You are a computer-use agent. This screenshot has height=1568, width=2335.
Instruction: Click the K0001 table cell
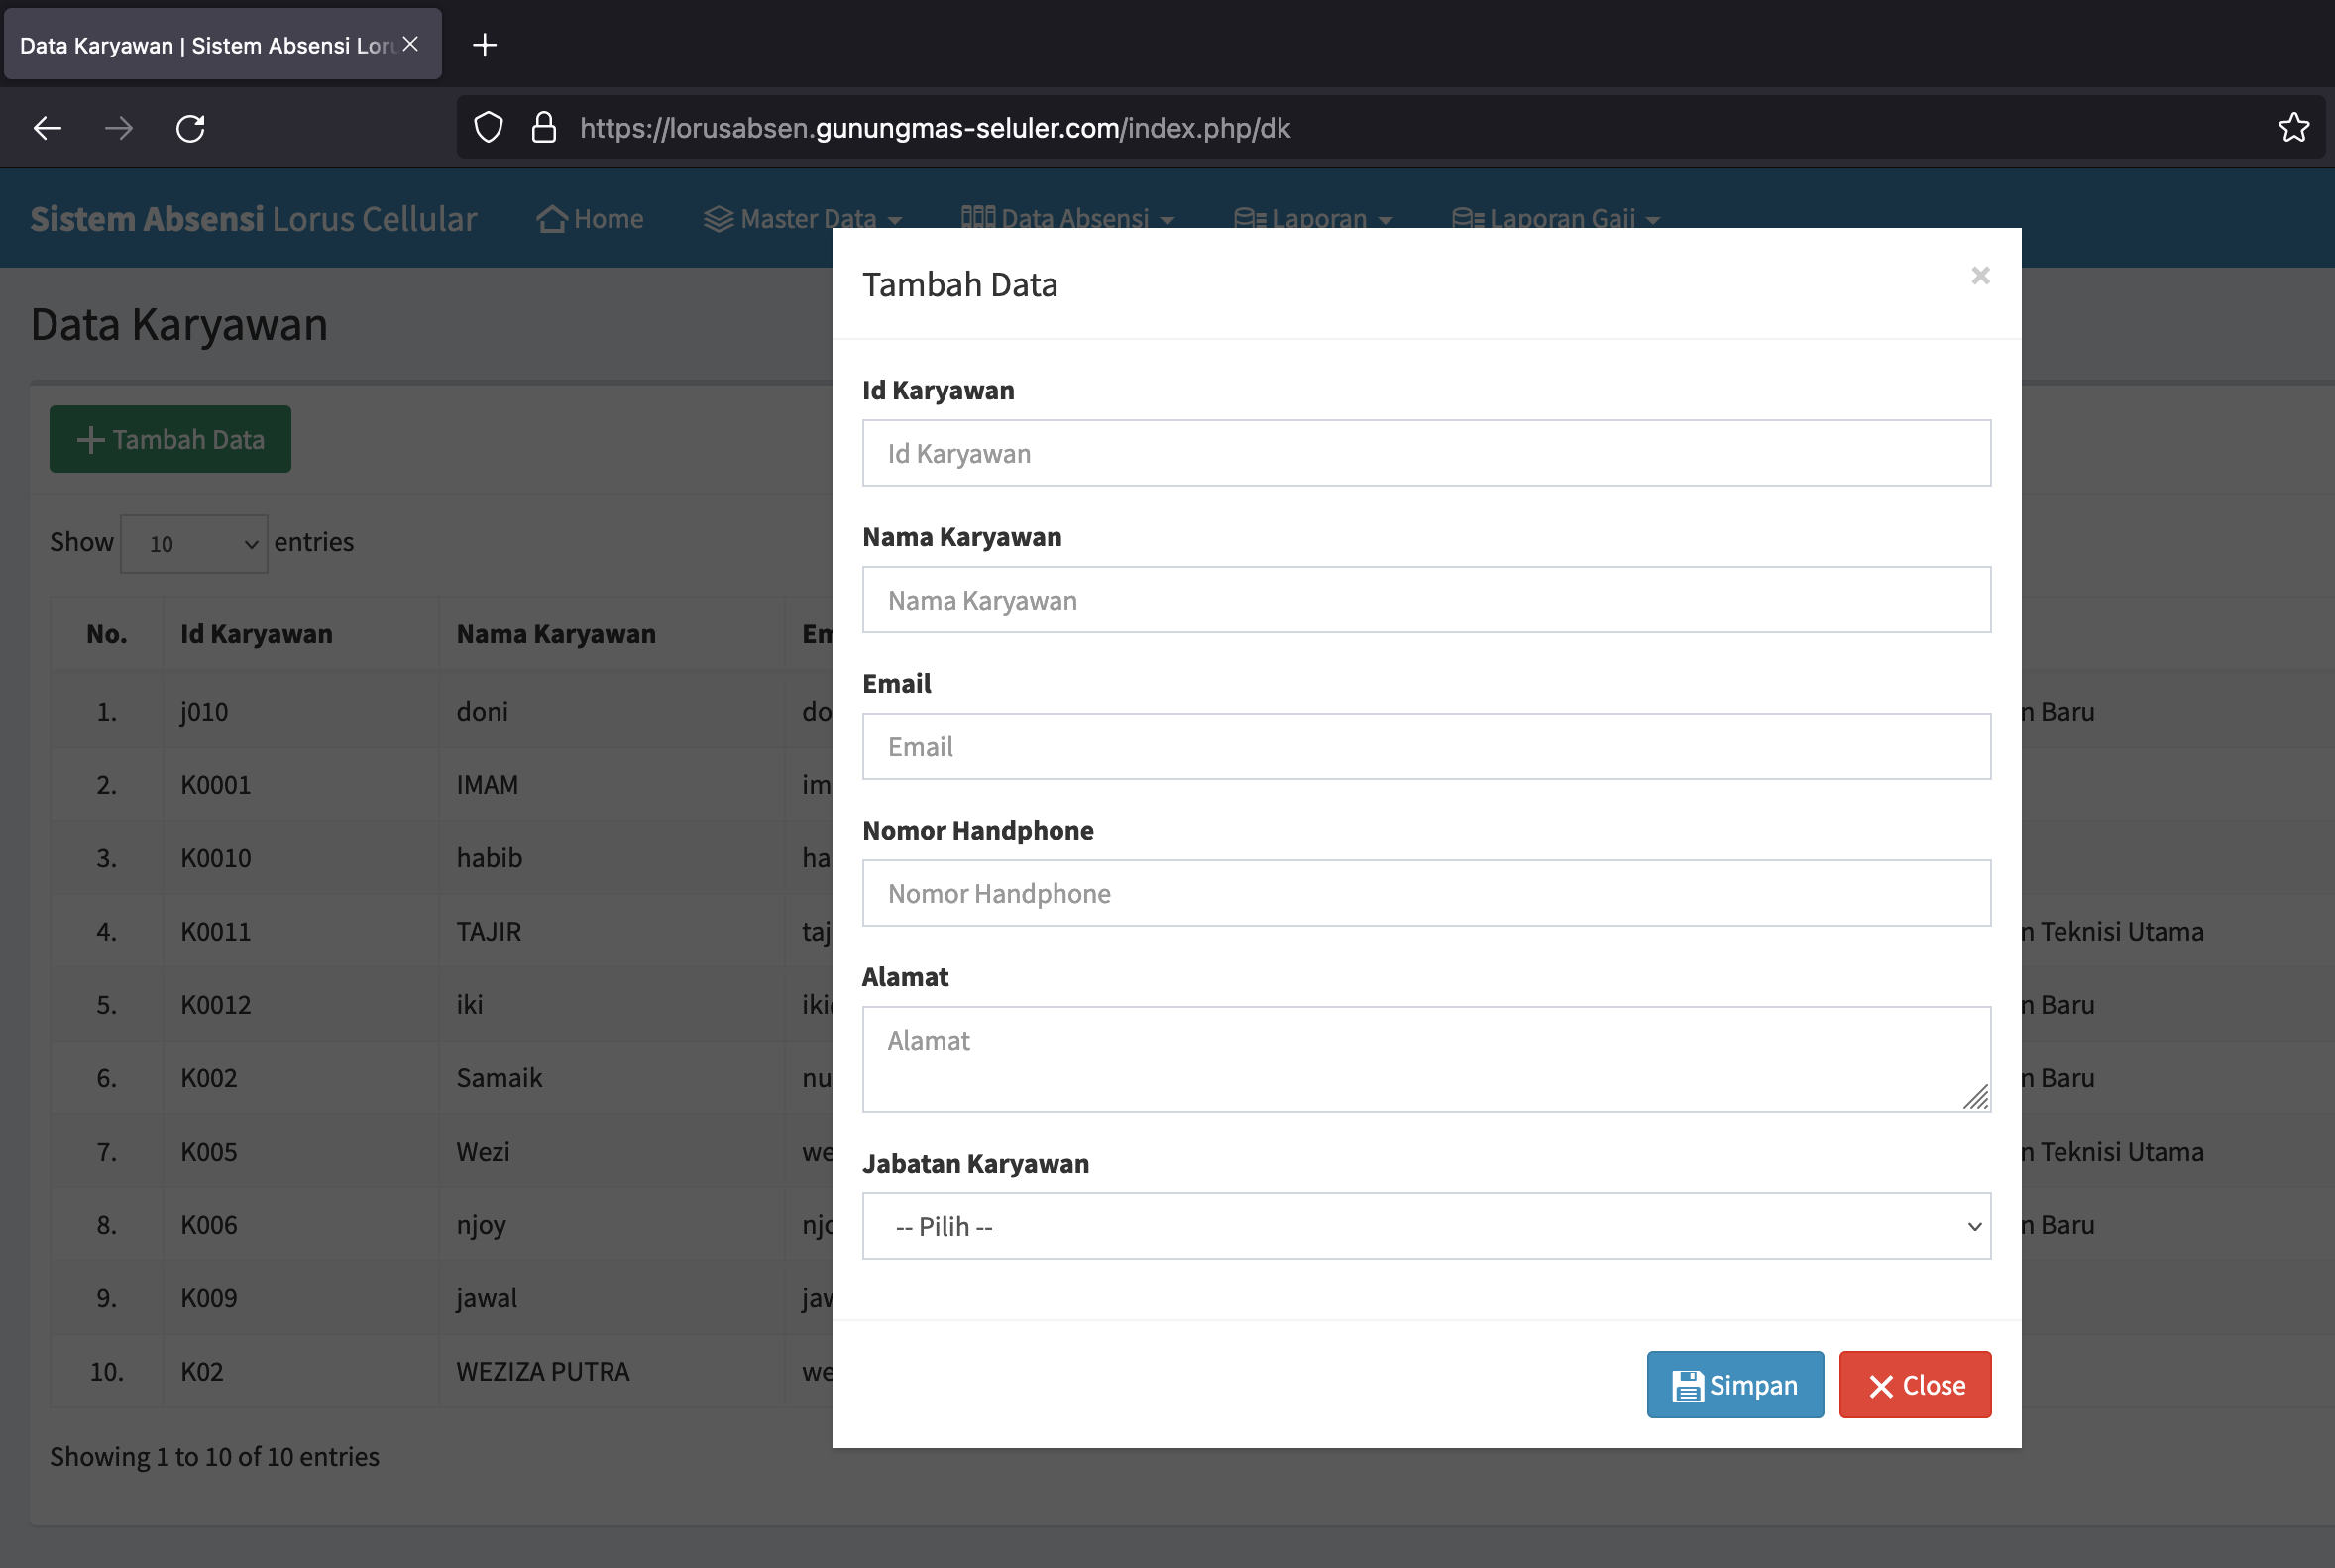click(x=300, y=784)
